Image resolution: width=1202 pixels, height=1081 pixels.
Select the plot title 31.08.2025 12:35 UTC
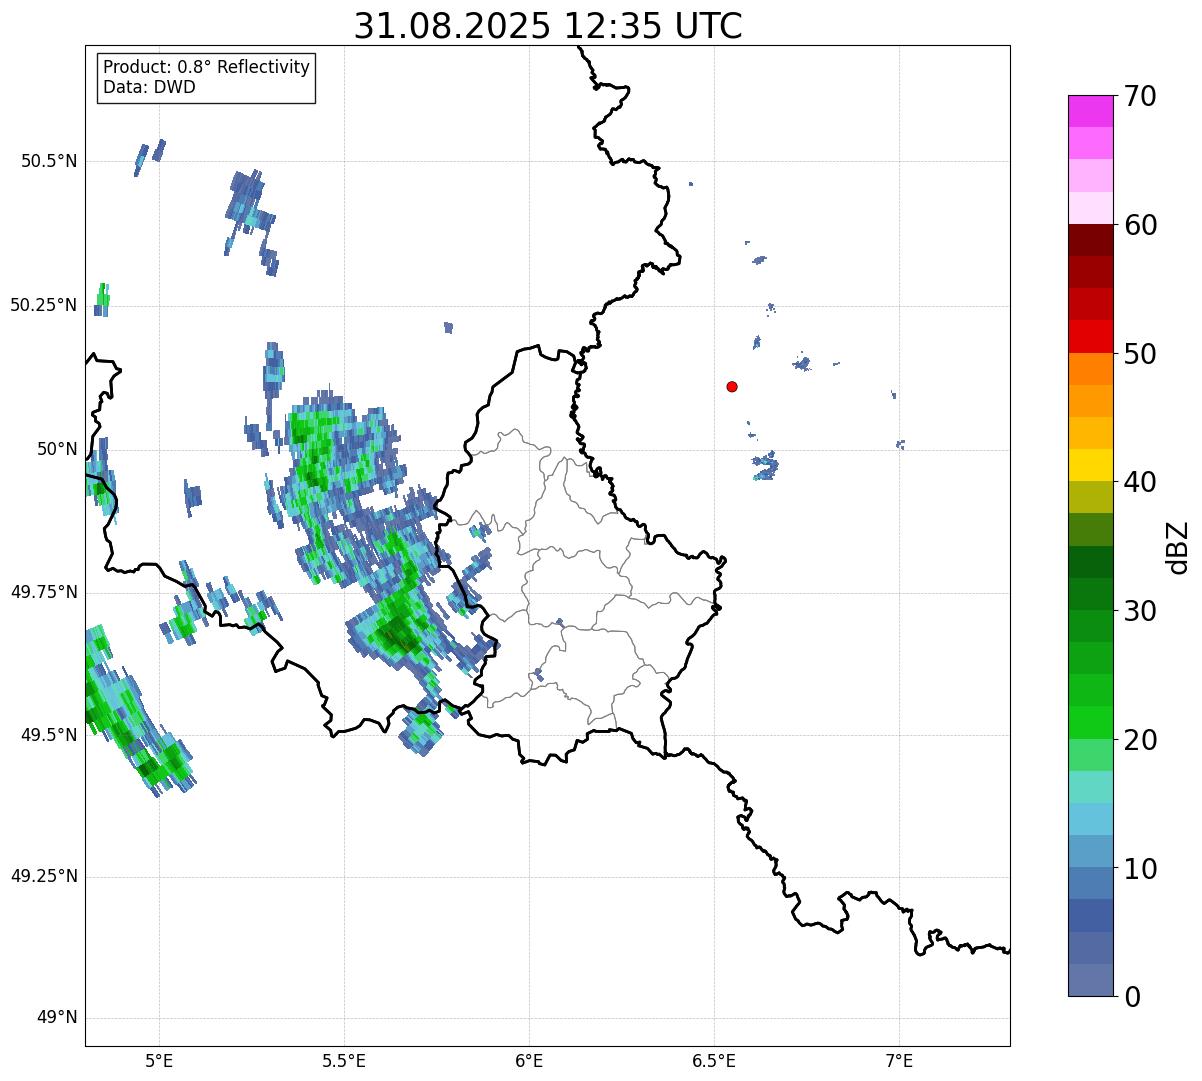pos(548,26)
